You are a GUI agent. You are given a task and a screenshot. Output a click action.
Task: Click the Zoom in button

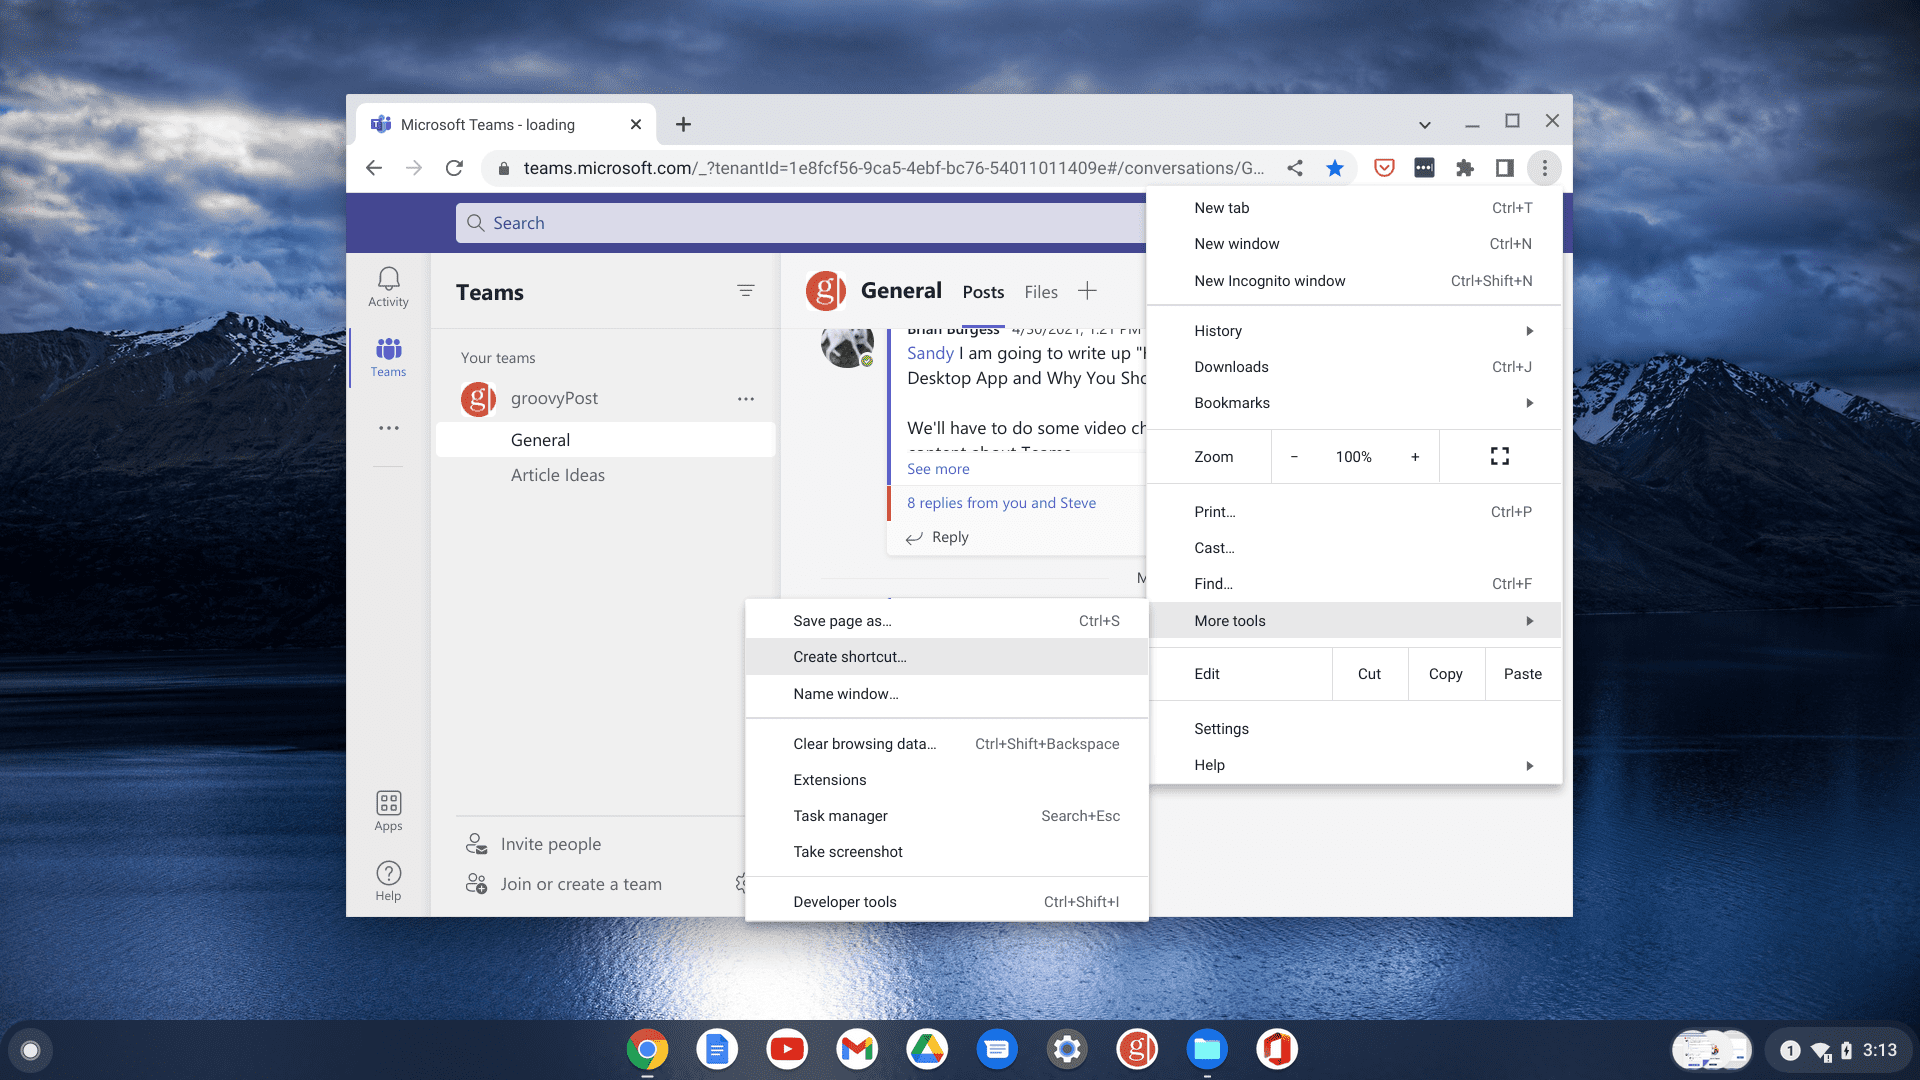click(x=1414, y=456)
